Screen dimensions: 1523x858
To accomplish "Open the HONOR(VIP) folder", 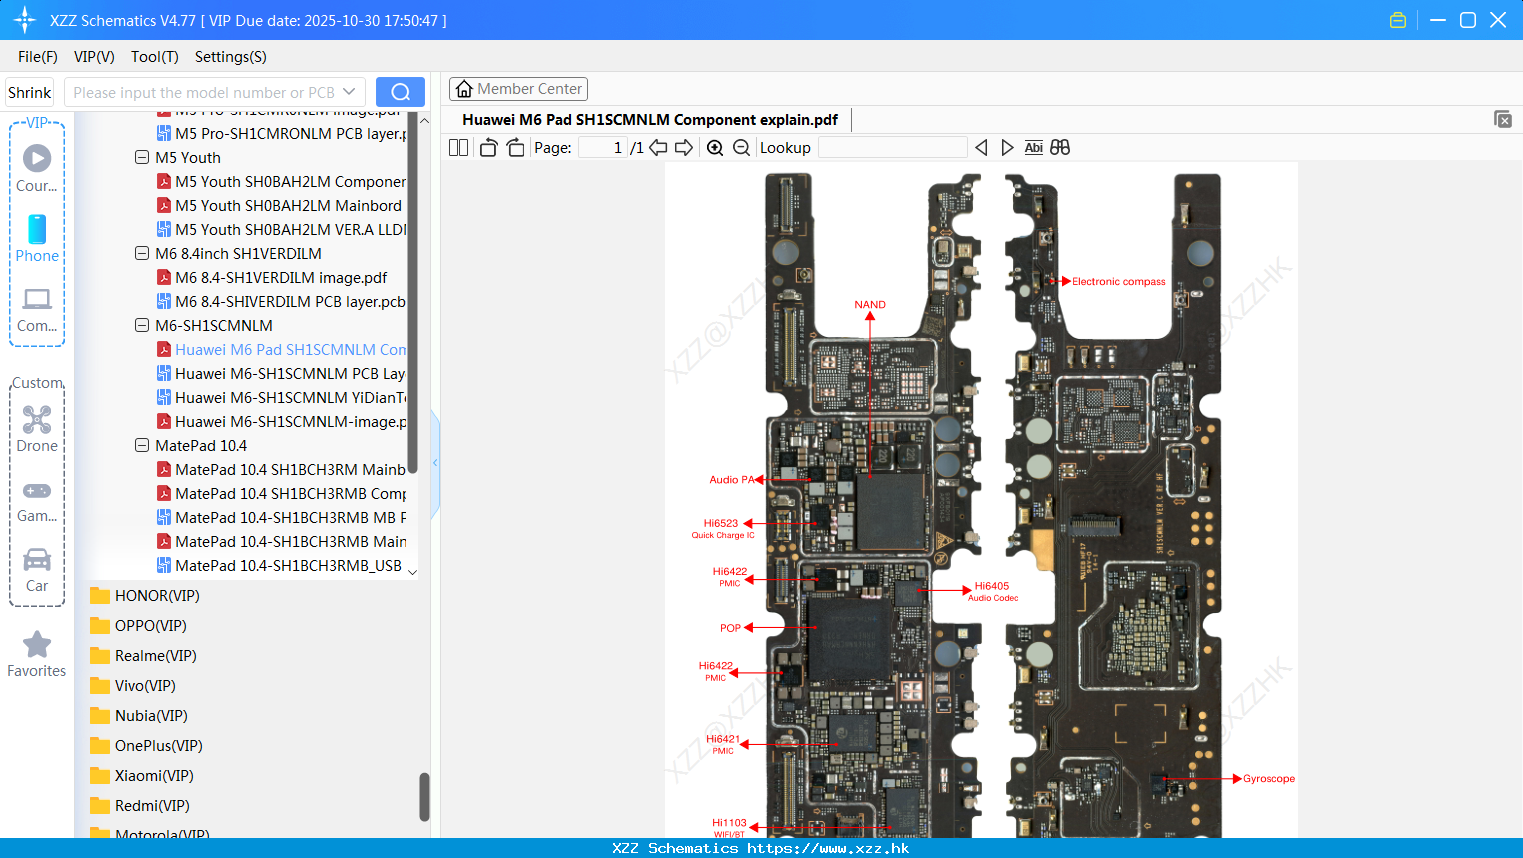I will (145, 595).
